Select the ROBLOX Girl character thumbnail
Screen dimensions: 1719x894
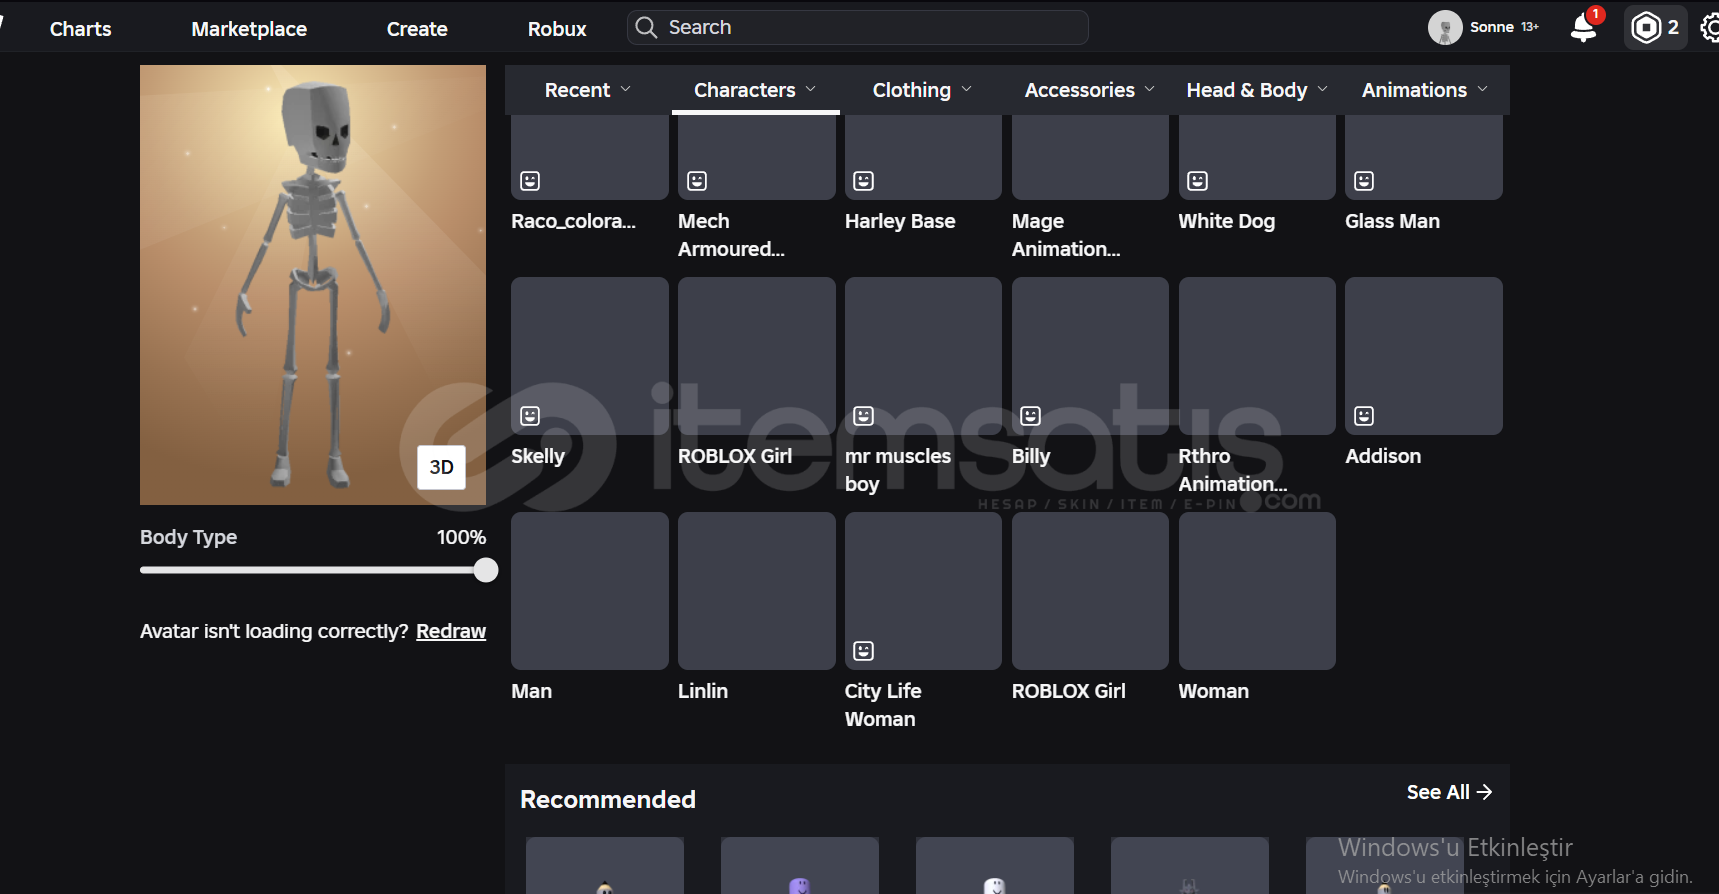tap(756, 356)
